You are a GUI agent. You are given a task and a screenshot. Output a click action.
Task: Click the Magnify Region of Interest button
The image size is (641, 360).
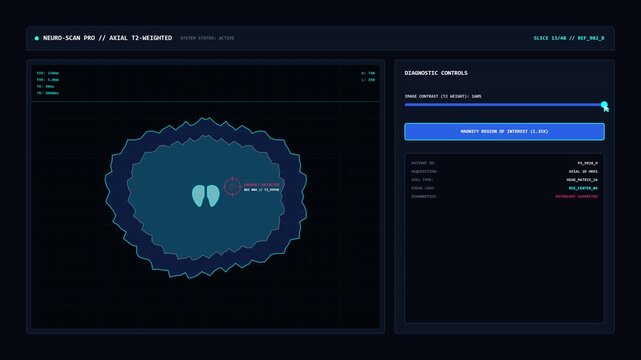pyautogui.click(x=504, y=132)
